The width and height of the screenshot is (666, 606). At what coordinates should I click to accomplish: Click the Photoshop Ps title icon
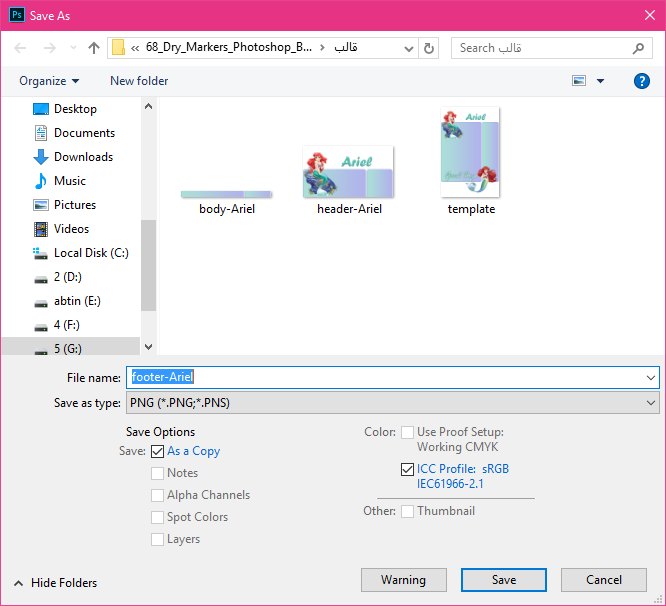tap(17, 16)
